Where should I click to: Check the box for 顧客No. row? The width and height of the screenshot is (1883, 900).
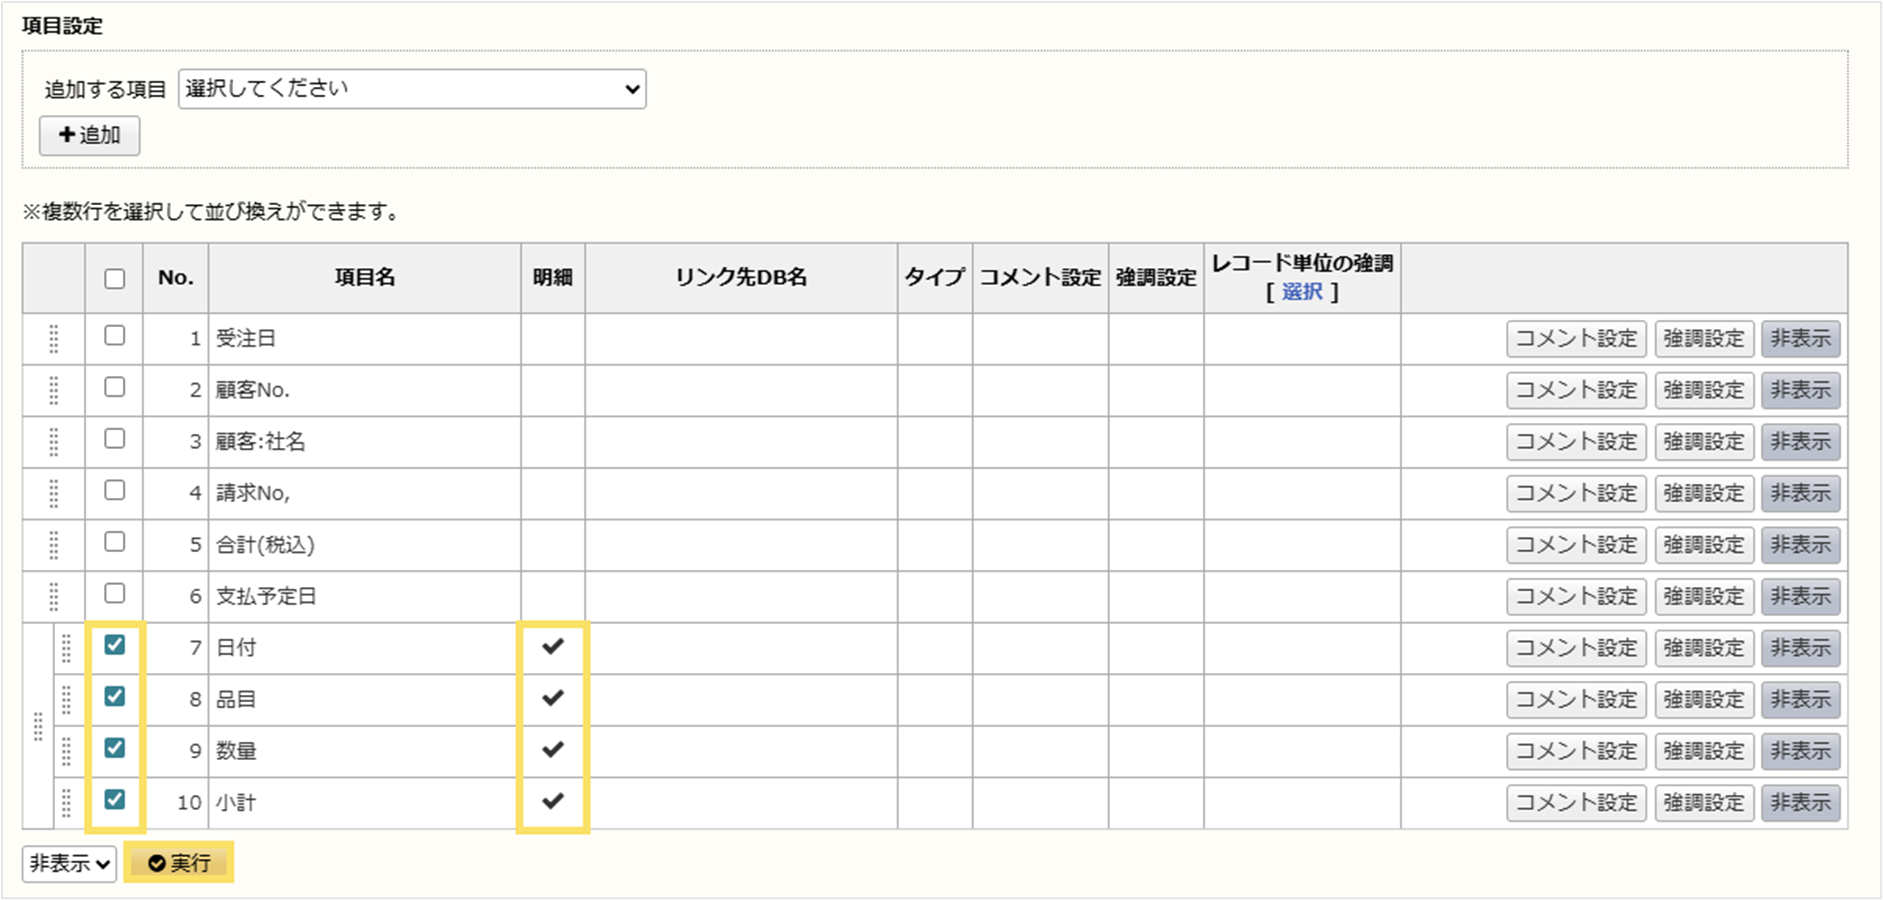(115, 388)
